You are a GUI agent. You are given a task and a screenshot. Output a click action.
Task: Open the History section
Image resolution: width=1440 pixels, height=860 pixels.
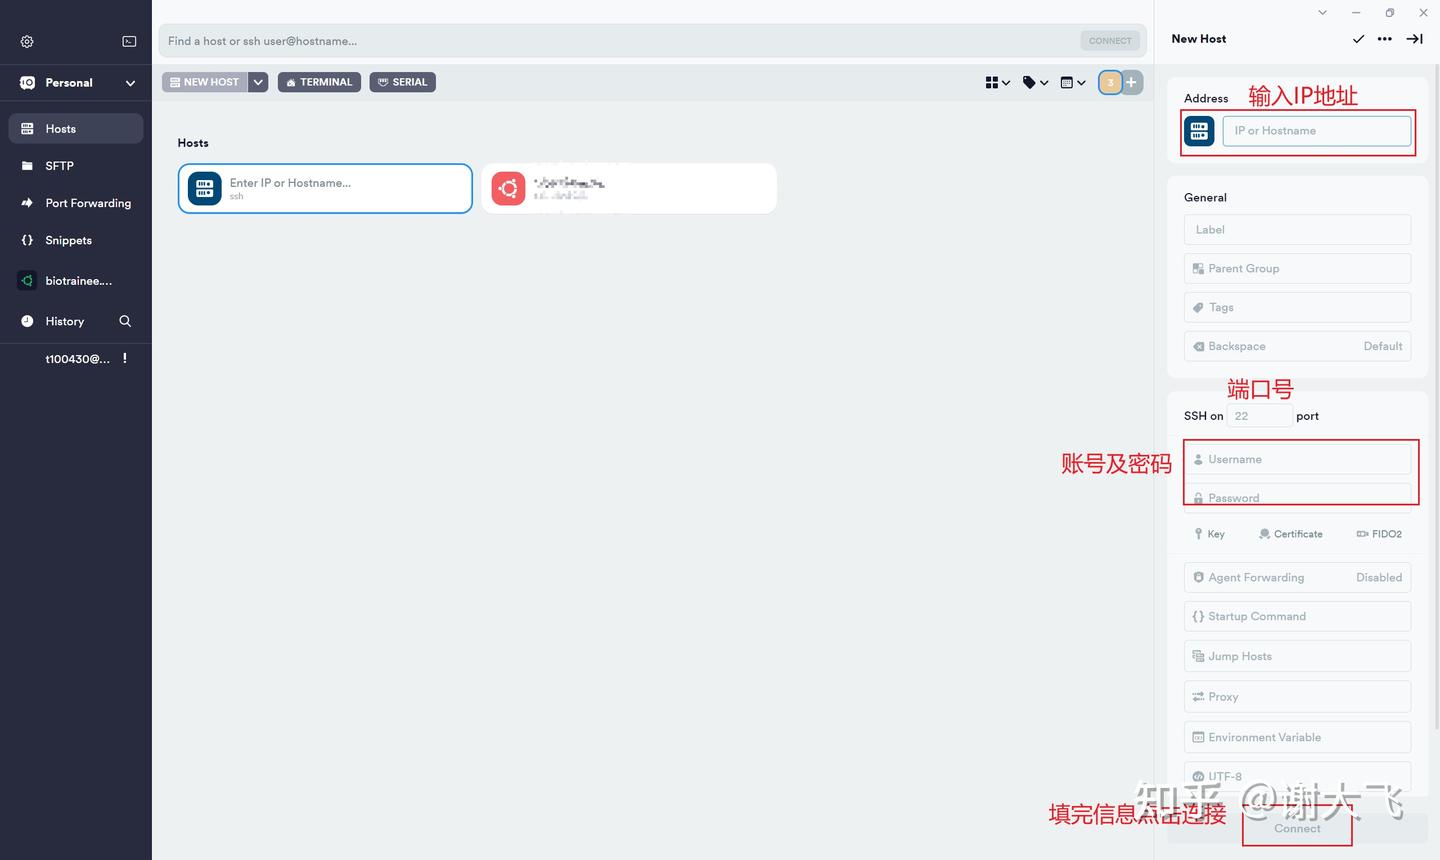tap(64, 321)
